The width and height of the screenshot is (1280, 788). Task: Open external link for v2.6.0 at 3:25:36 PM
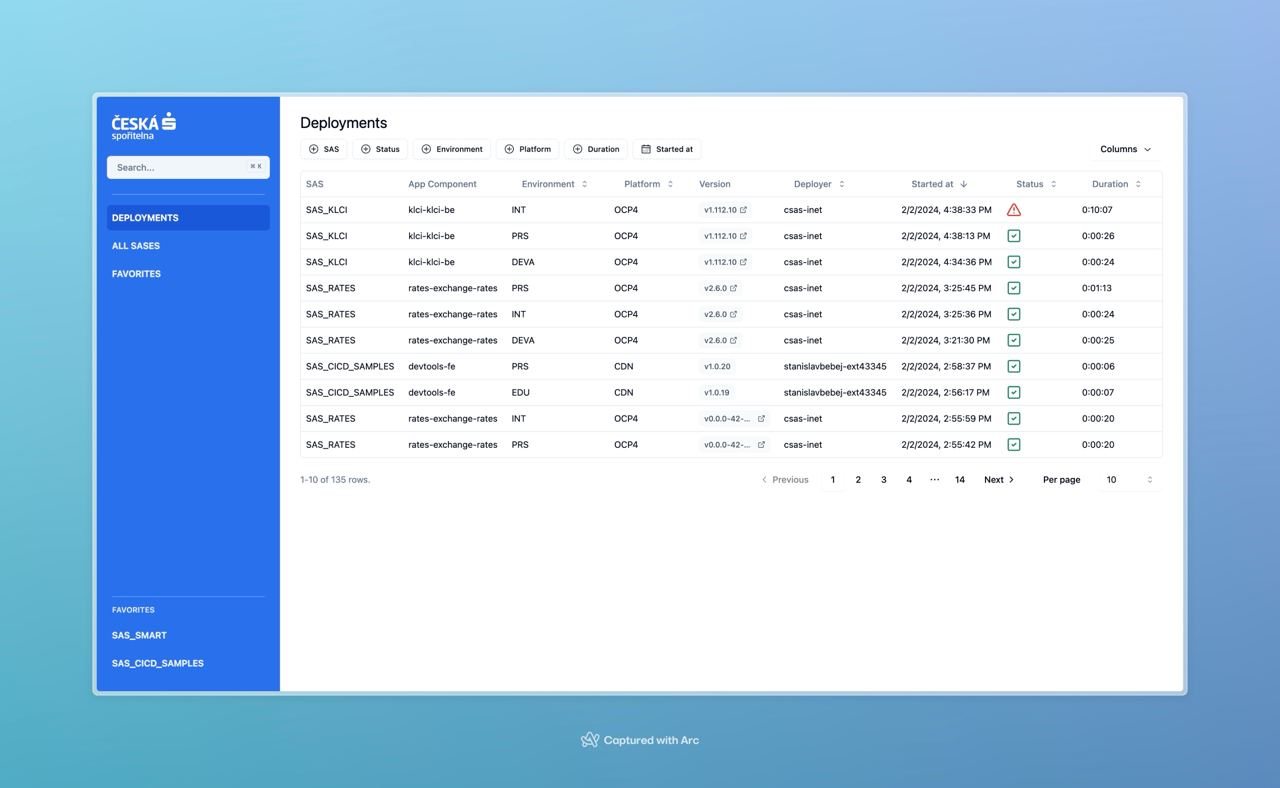pos(733,314)
